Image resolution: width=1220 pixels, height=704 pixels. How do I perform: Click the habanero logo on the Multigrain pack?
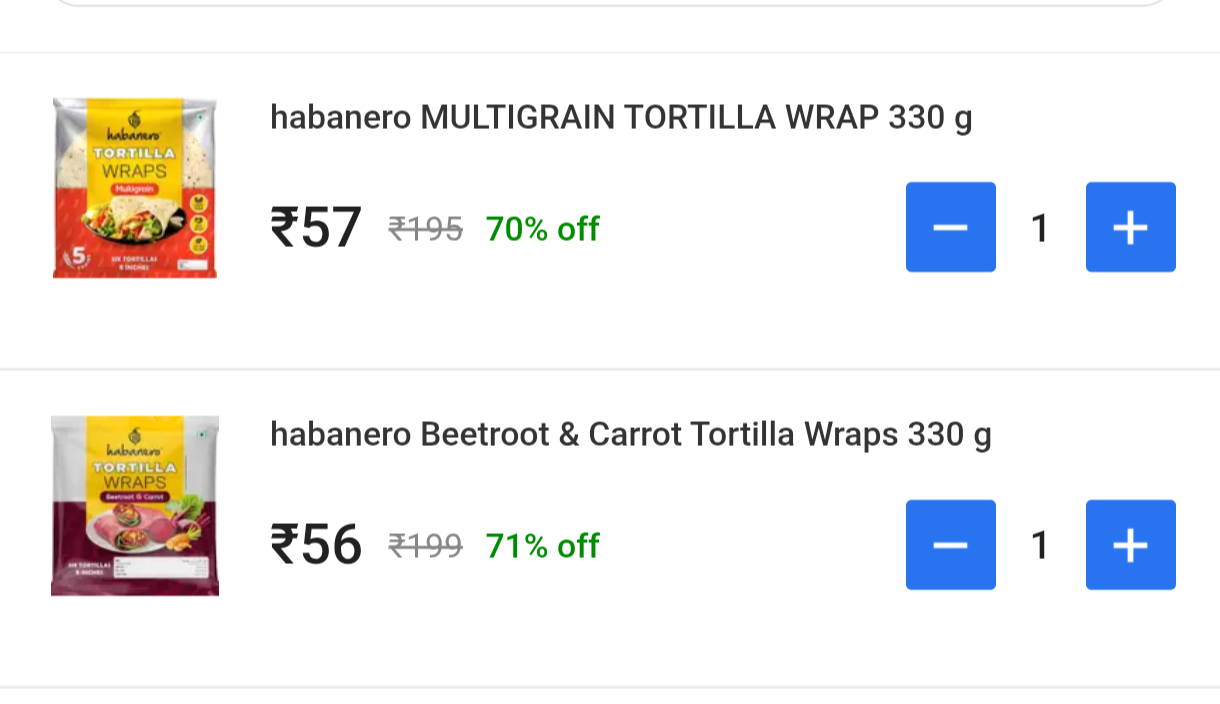(x=134, y=127)
